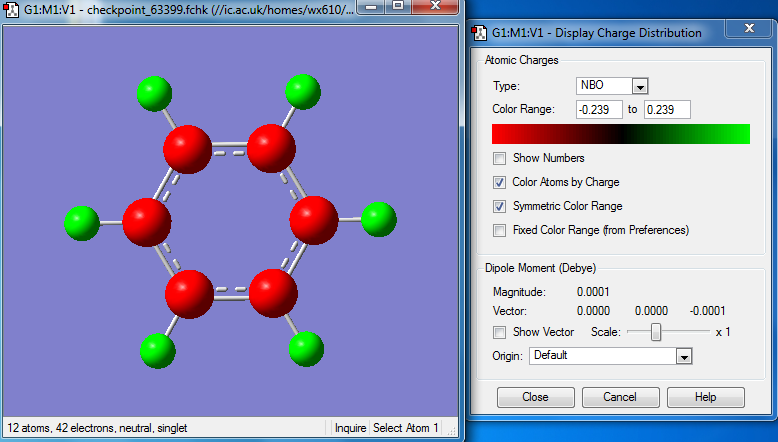Select the top-right green hydrogen atom
The height and width of the screenshot is (442, 778).
point(303,92)
